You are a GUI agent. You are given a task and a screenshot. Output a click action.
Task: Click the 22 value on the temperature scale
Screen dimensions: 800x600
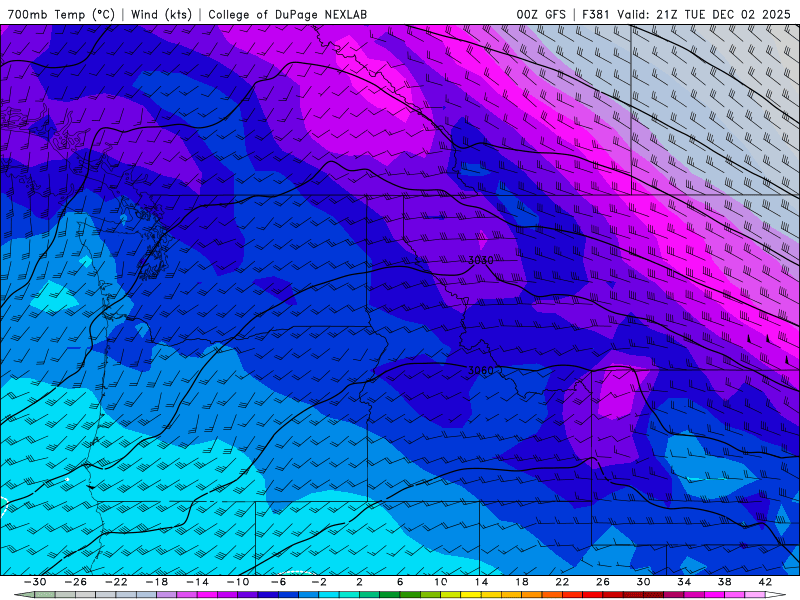[562, 582]
